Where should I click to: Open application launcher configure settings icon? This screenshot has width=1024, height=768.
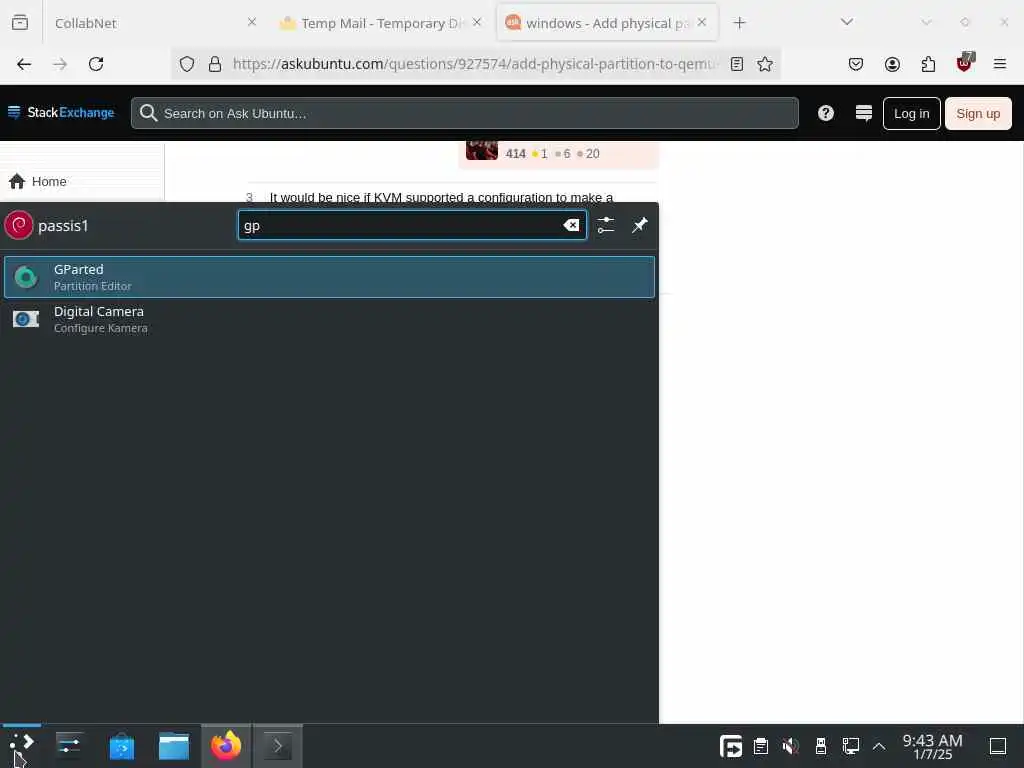click(x=605, y=225)
